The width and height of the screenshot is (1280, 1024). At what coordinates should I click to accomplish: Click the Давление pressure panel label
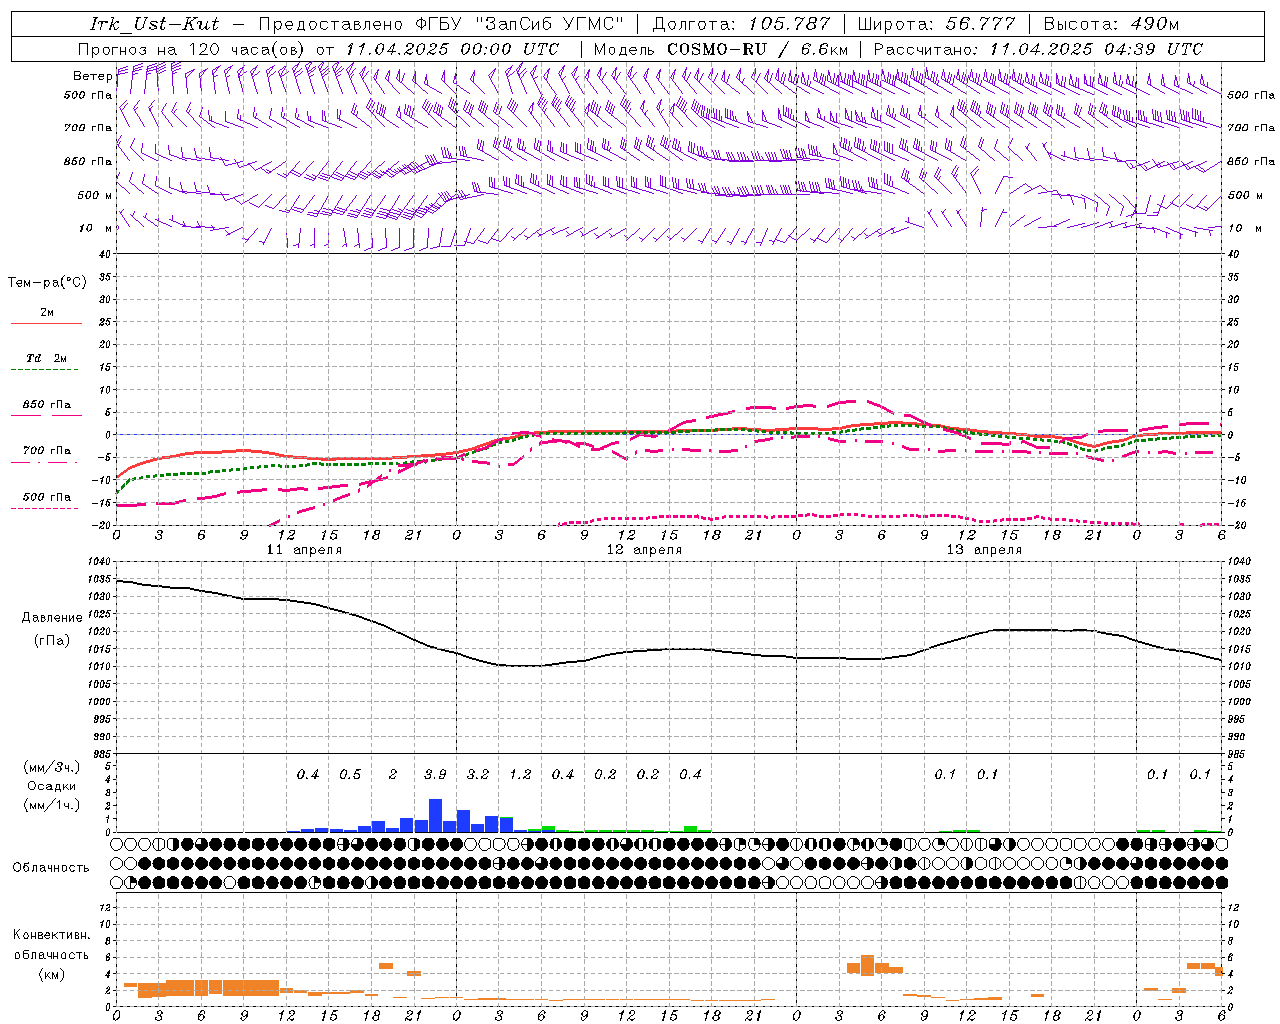[52, 617]
